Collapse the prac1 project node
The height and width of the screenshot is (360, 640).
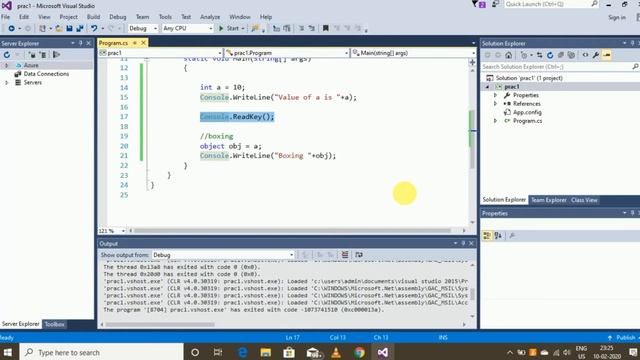pos(487,87)
